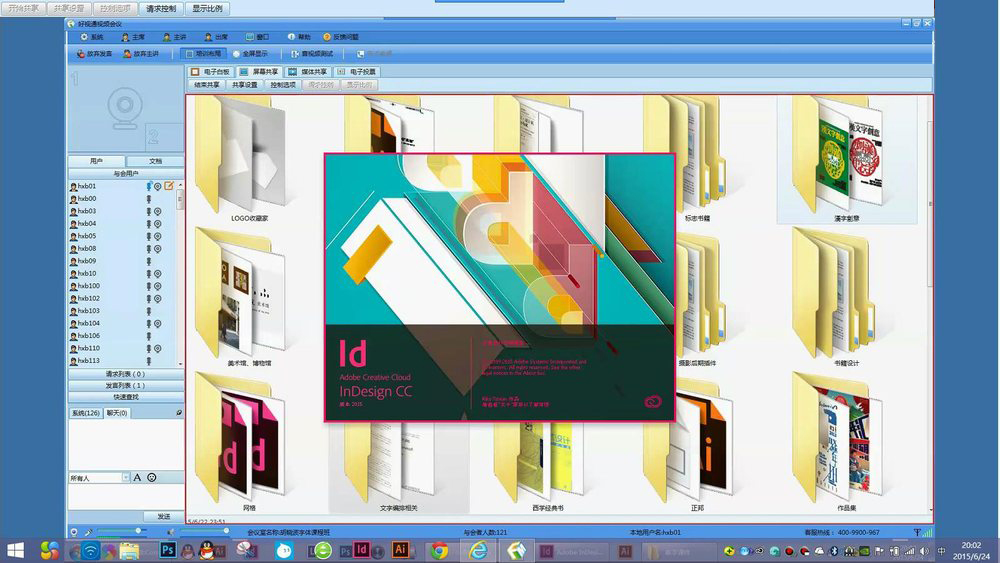Open the 主席 menu
1000x563 pixels.
(x=133, y=37)
